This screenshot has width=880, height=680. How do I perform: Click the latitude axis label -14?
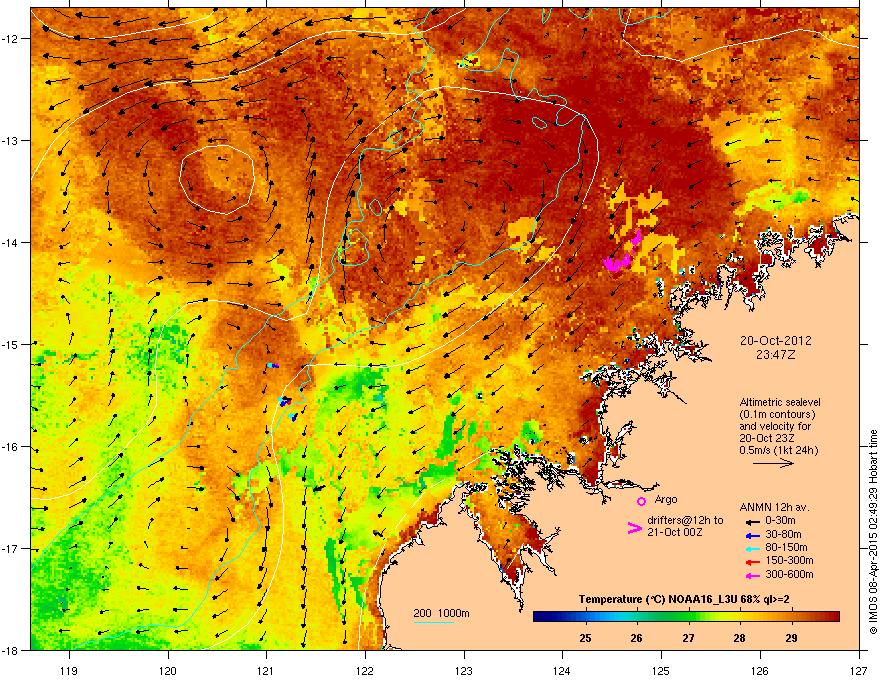click(x=11, y=242)
